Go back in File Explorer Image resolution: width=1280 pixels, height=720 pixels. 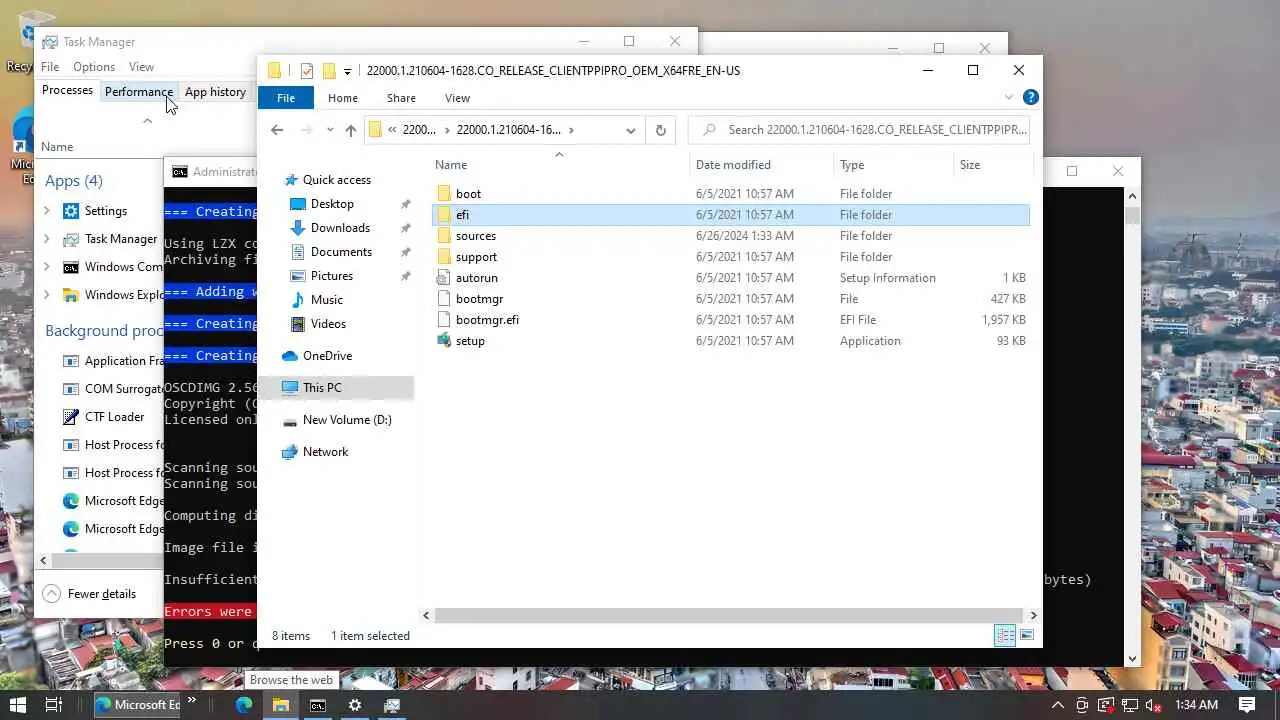(x=277, y=130)
